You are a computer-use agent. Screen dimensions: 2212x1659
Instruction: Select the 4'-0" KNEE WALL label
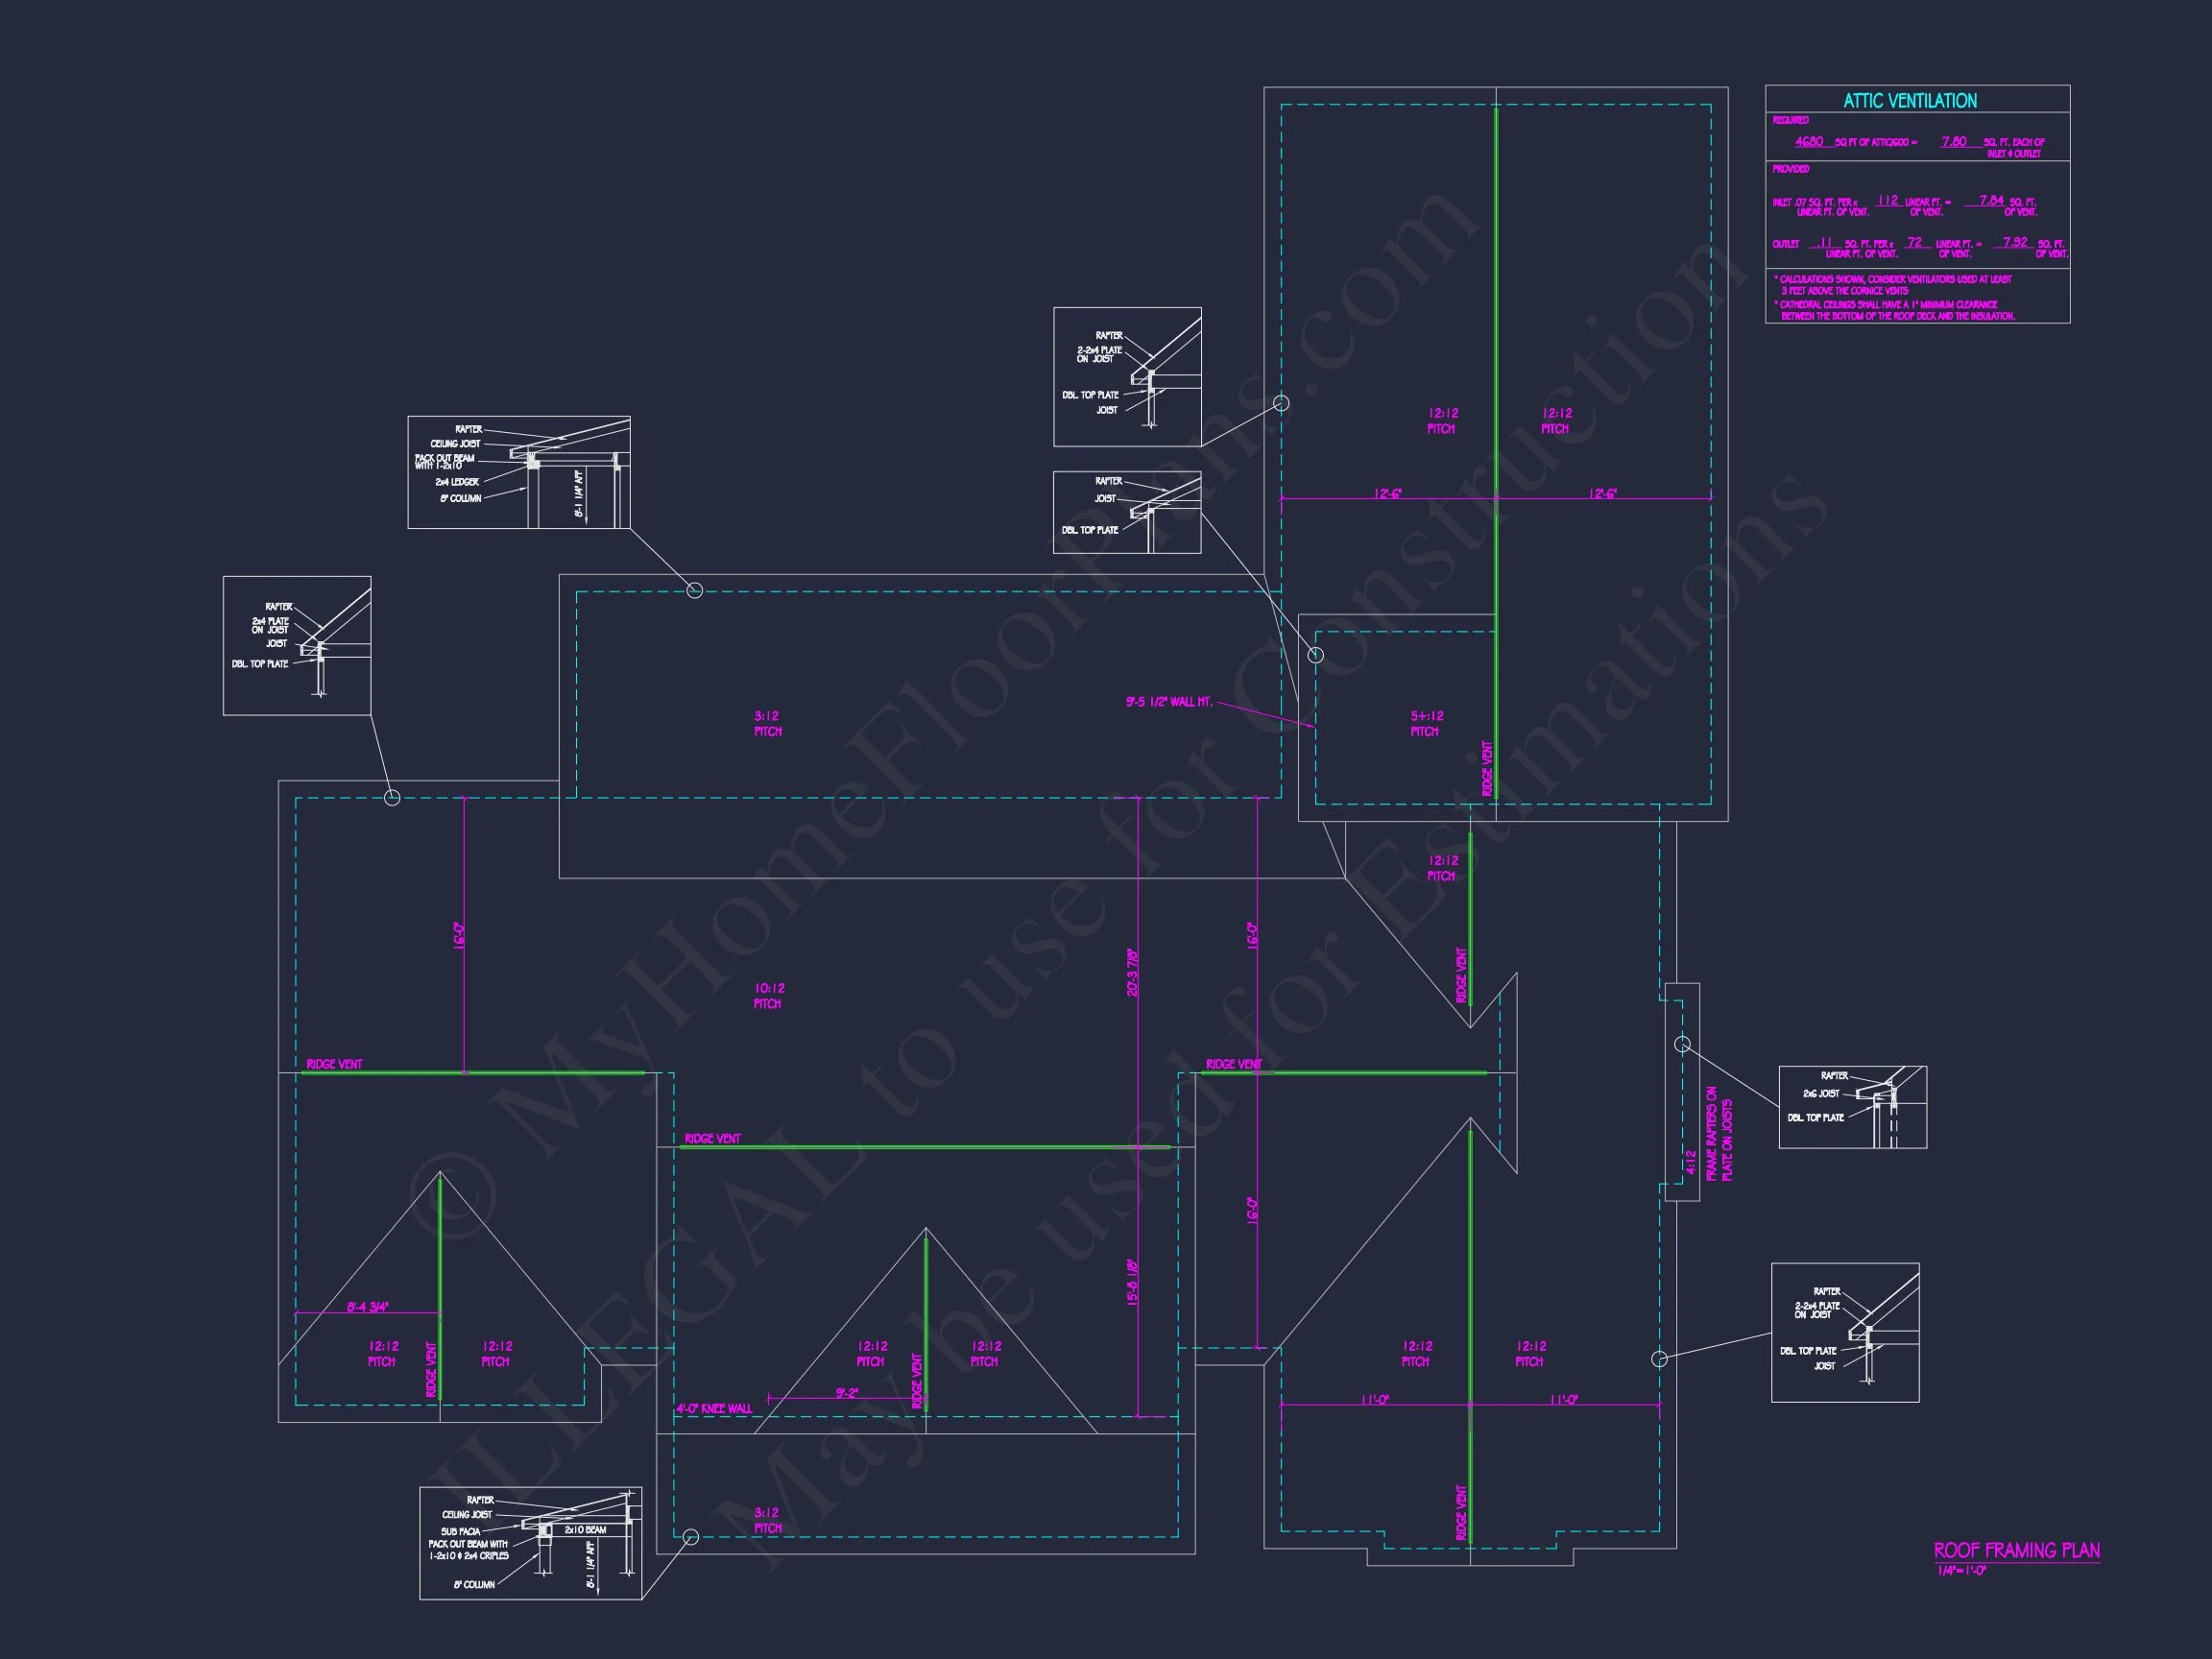tap(714, 1409)
